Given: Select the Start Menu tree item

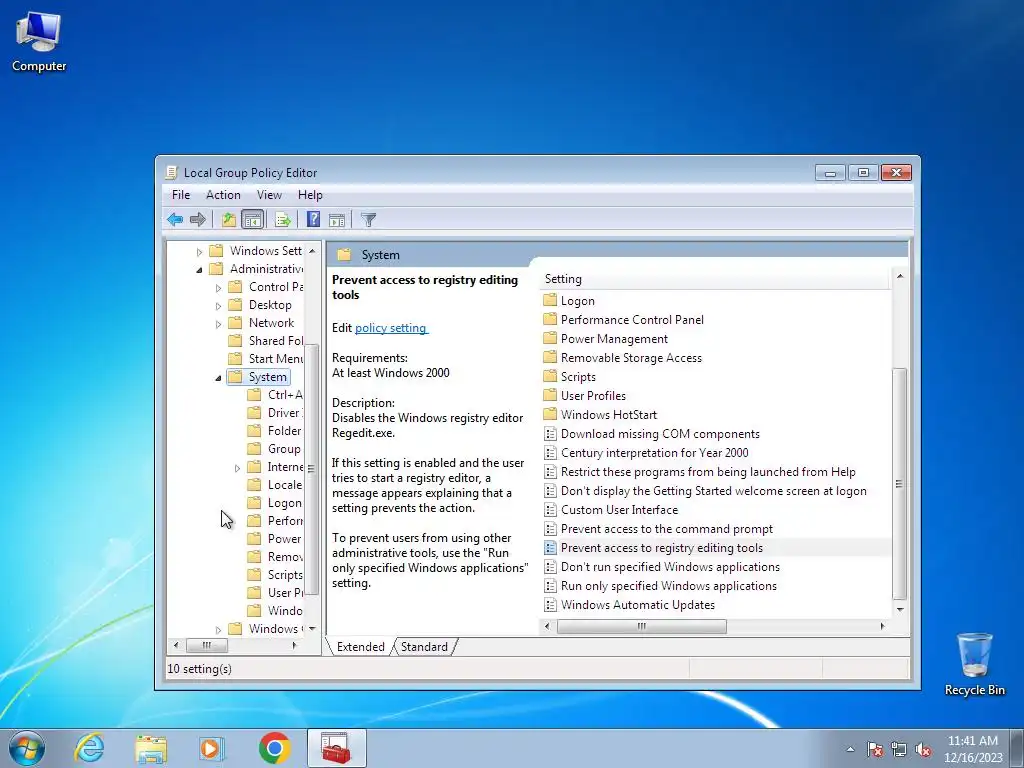Looking at the screenshot, I should pyautogui.click(x=266, y=359).
